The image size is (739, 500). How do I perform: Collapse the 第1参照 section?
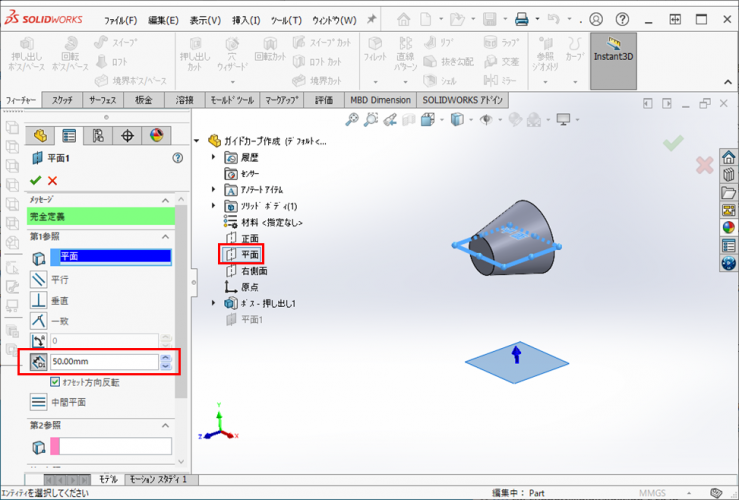(x=165, y=236)
